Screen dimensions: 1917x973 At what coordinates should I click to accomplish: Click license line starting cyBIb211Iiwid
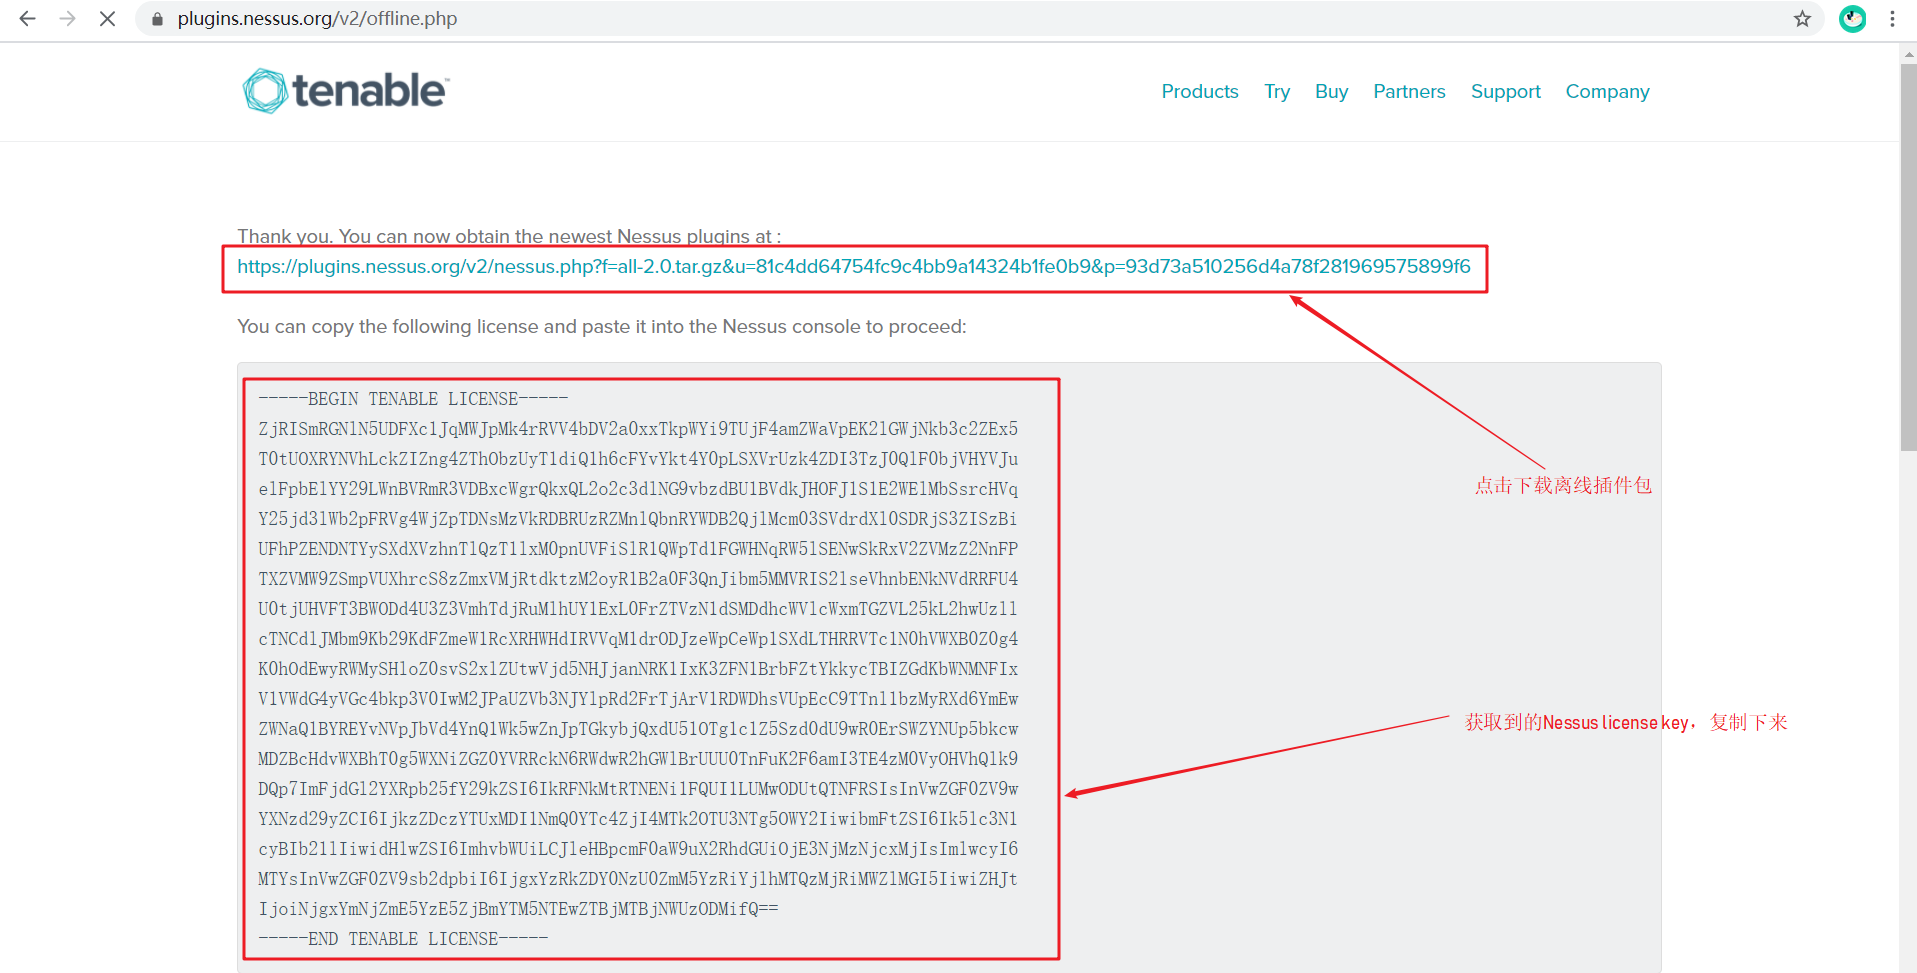[x=638, y=849]
